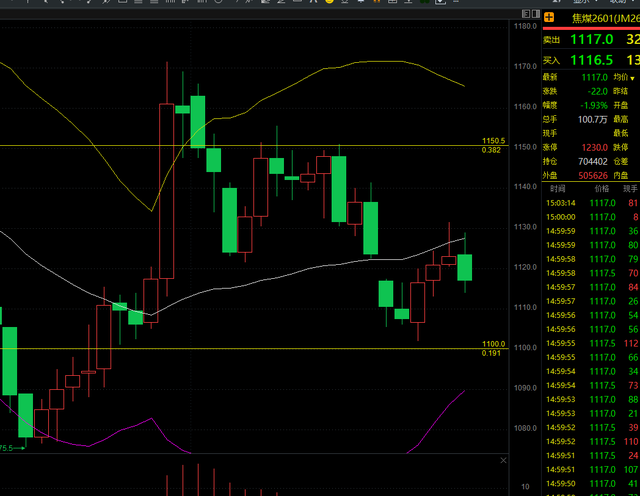Click the 内盘 field label

pos(620,176)
